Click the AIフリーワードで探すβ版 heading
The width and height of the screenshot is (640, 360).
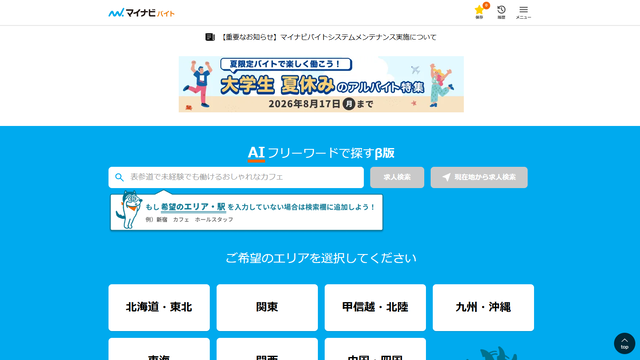[321, 153]
